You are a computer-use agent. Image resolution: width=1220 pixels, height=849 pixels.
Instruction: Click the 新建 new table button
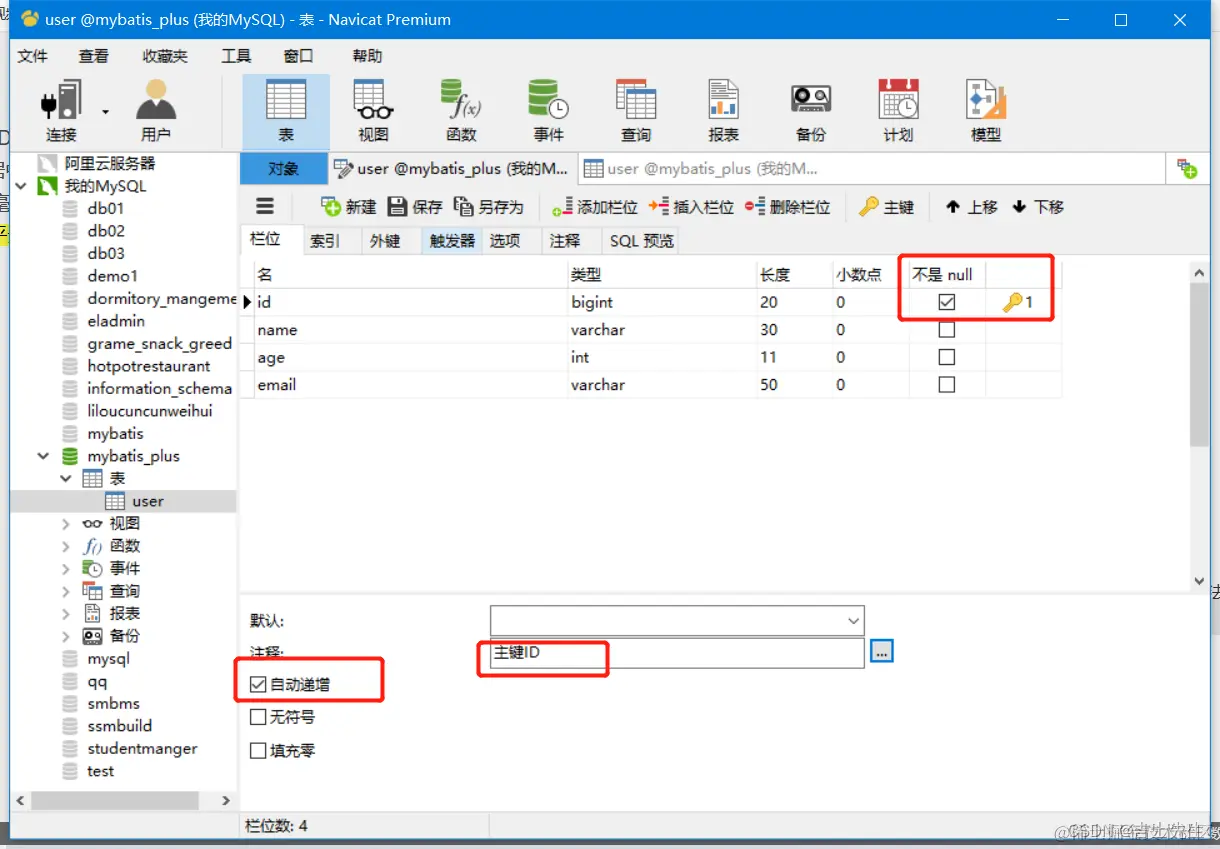click(348, 207)
